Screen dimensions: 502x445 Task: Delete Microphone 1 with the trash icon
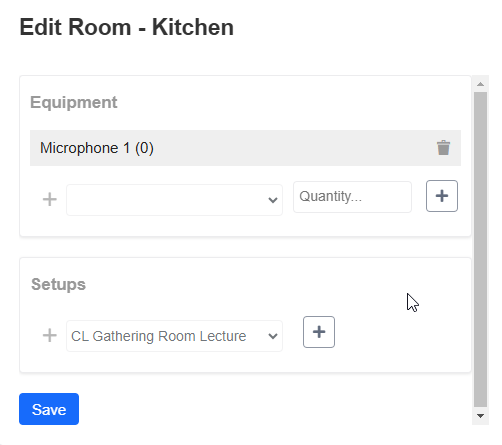pyautogui.click(x=443, y=148)
